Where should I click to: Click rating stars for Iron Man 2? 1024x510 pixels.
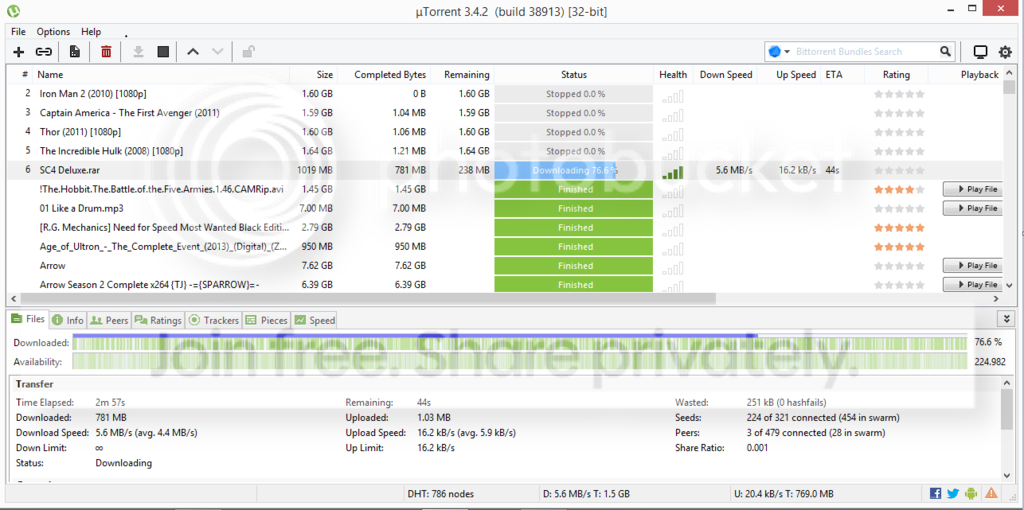coord(899,94)
